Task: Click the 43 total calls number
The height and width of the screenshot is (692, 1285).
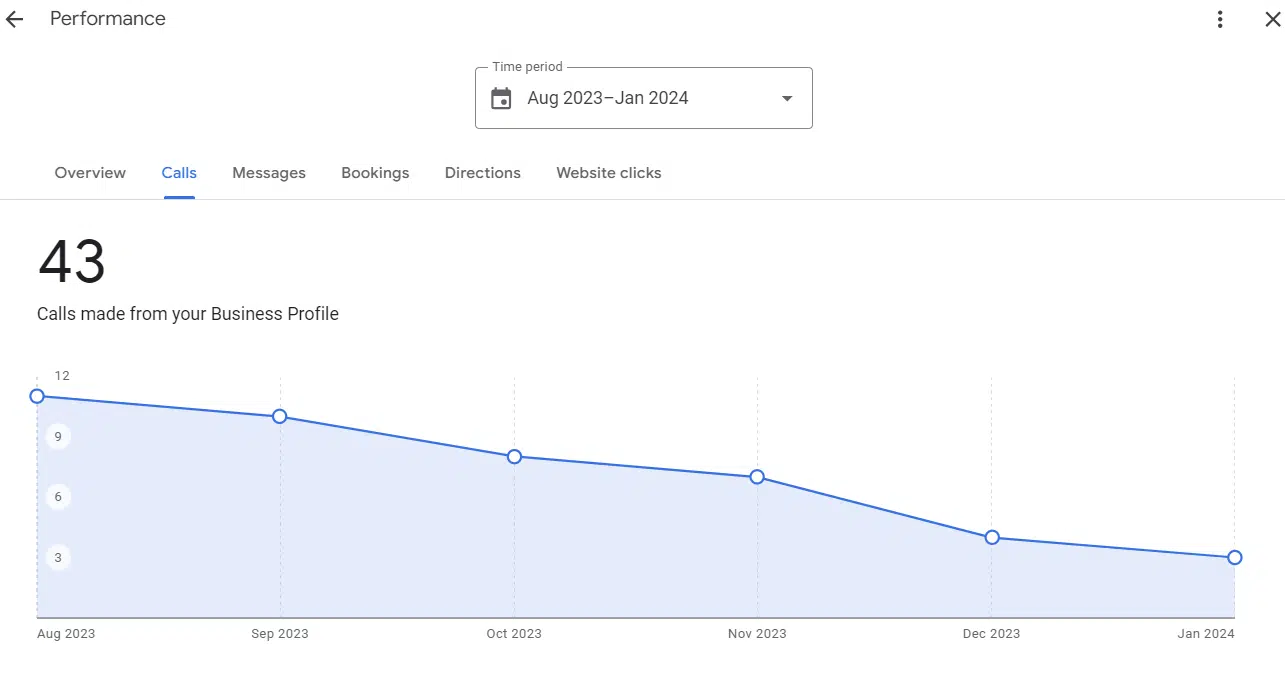Action: point(72,262)
